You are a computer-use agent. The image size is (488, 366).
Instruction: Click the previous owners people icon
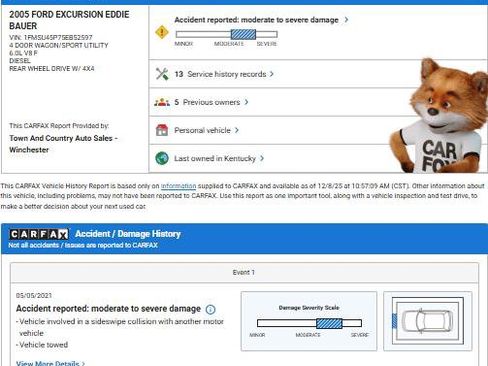click(162, 102)
